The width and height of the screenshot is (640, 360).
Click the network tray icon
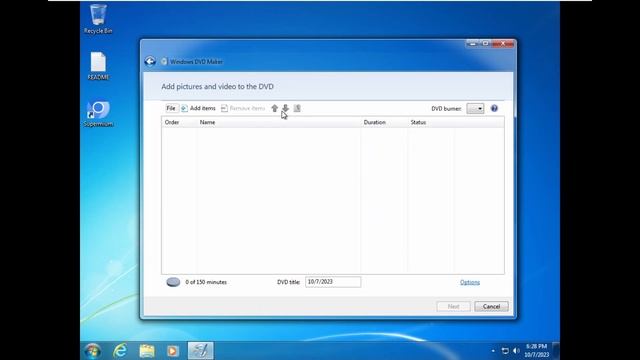[x=505, y=351]
